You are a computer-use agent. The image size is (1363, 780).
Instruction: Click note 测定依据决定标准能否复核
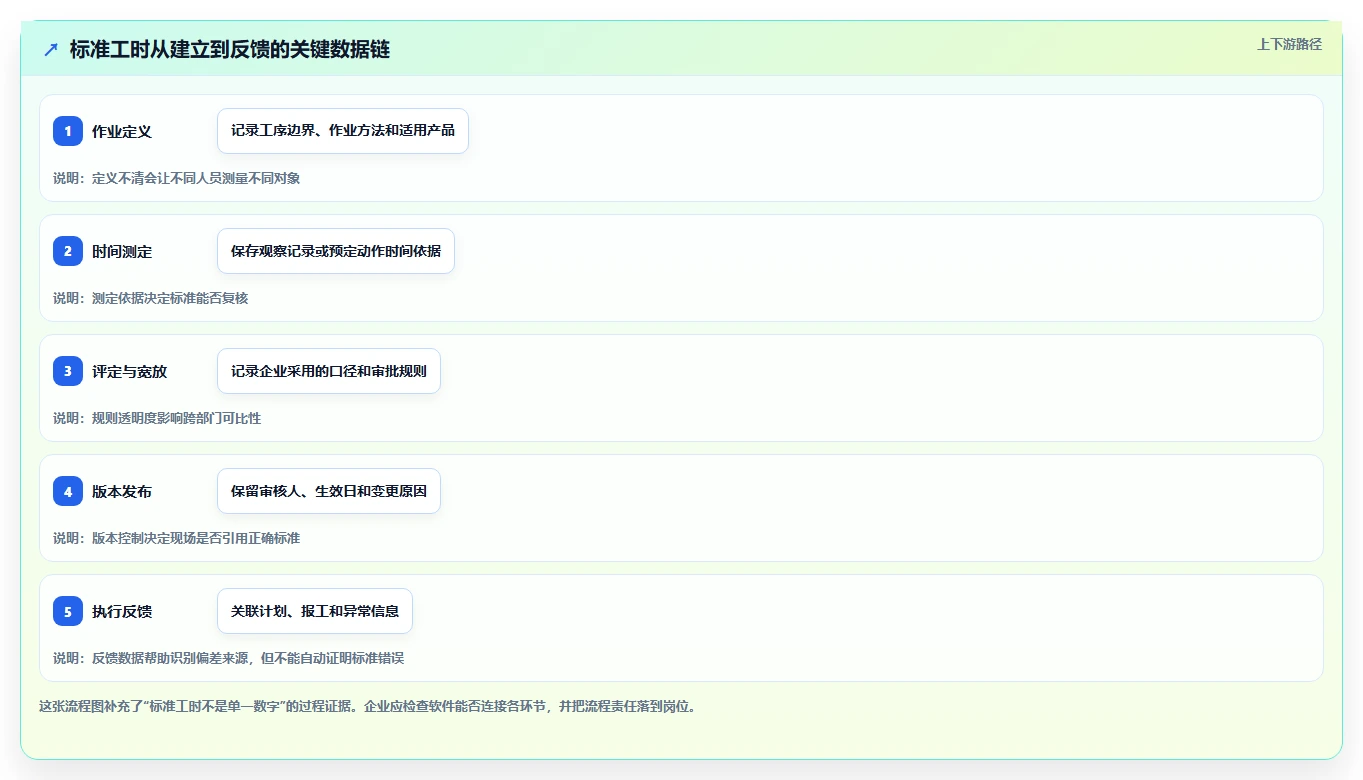150,298
